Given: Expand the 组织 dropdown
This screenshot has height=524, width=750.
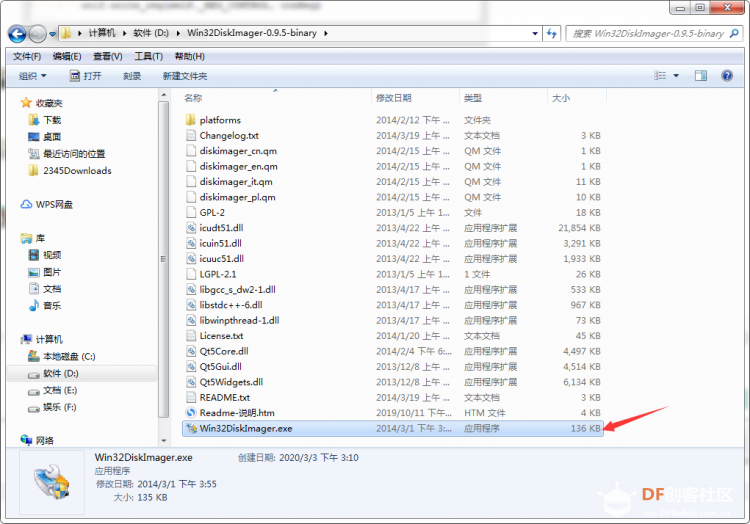Looking at the screenshot, I should click(x=33, y=76).
